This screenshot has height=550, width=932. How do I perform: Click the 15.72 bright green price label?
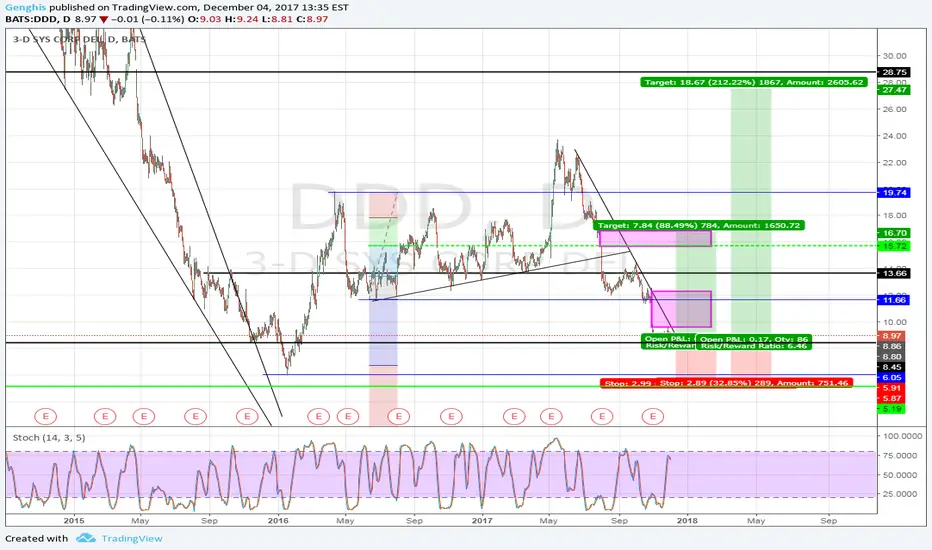point(894,246)
